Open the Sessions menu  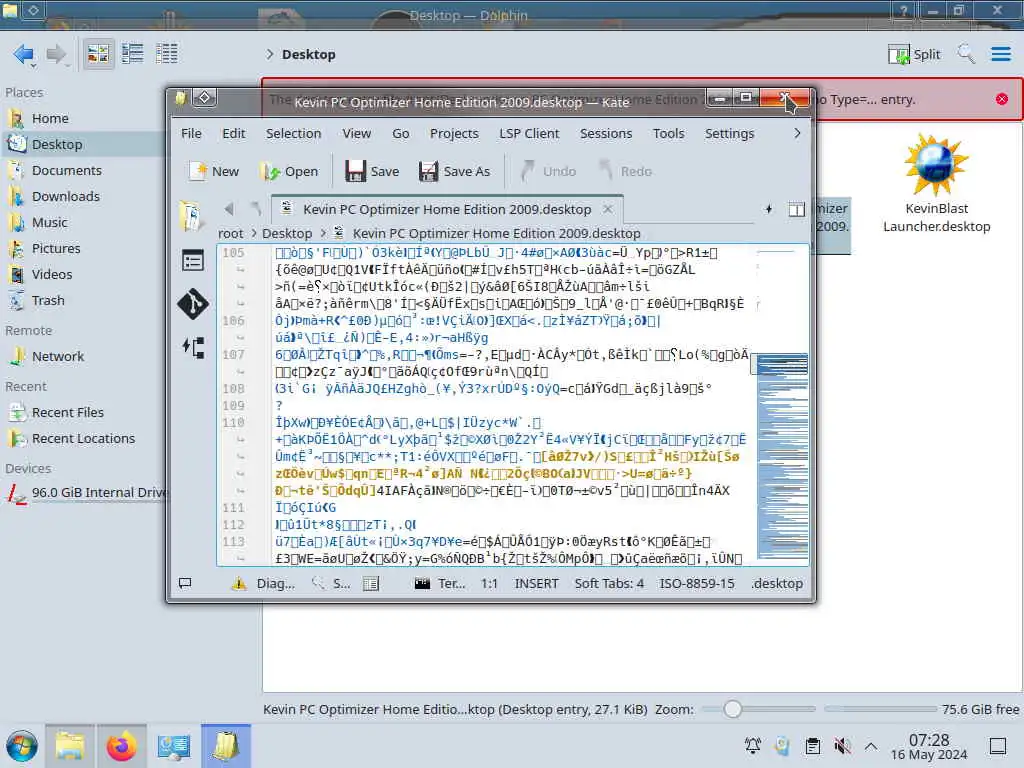pos(606,133)
